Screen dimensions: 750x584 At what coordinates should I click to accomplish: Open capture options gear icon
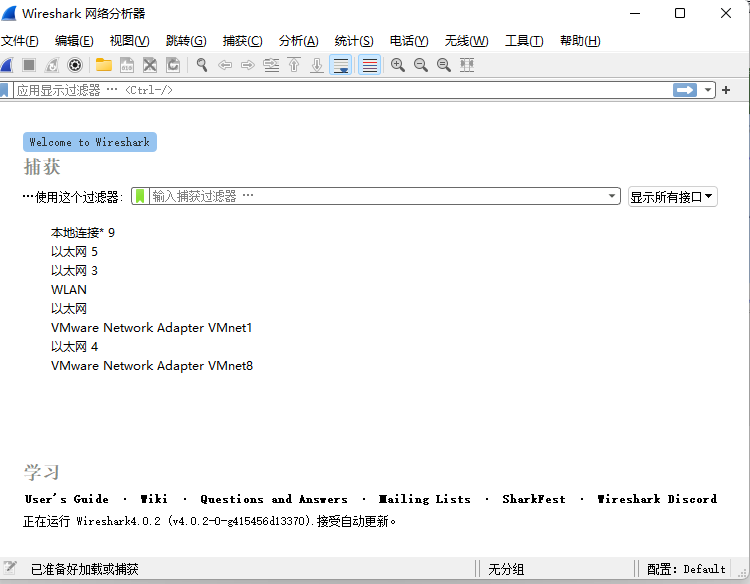pos(75,65)
